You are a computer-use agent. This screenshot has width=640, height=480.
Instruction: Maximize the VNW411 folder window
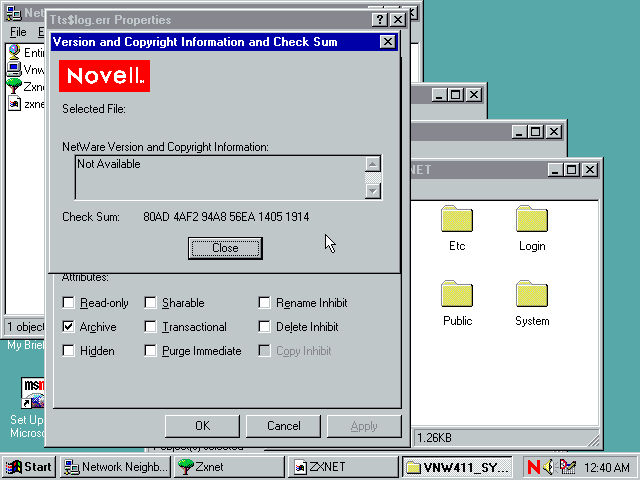[x=571, y=169]
